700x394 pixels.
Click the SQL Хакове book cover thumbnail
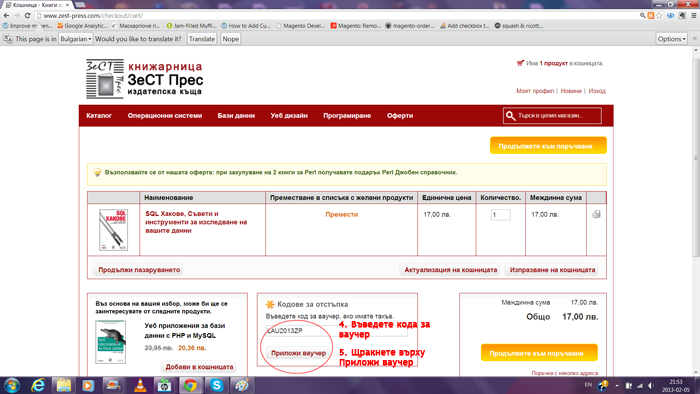pos(113,230)
